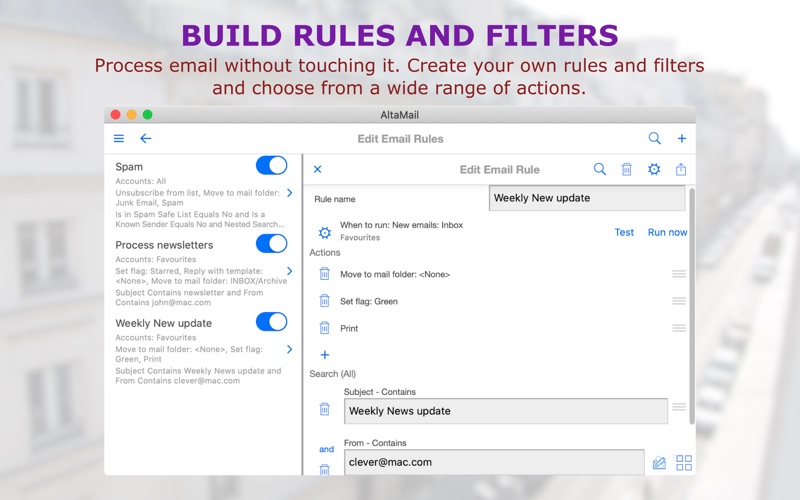
Task: Add a new action with plus icon
Action: pyautogui.click(x=324, y=355)
